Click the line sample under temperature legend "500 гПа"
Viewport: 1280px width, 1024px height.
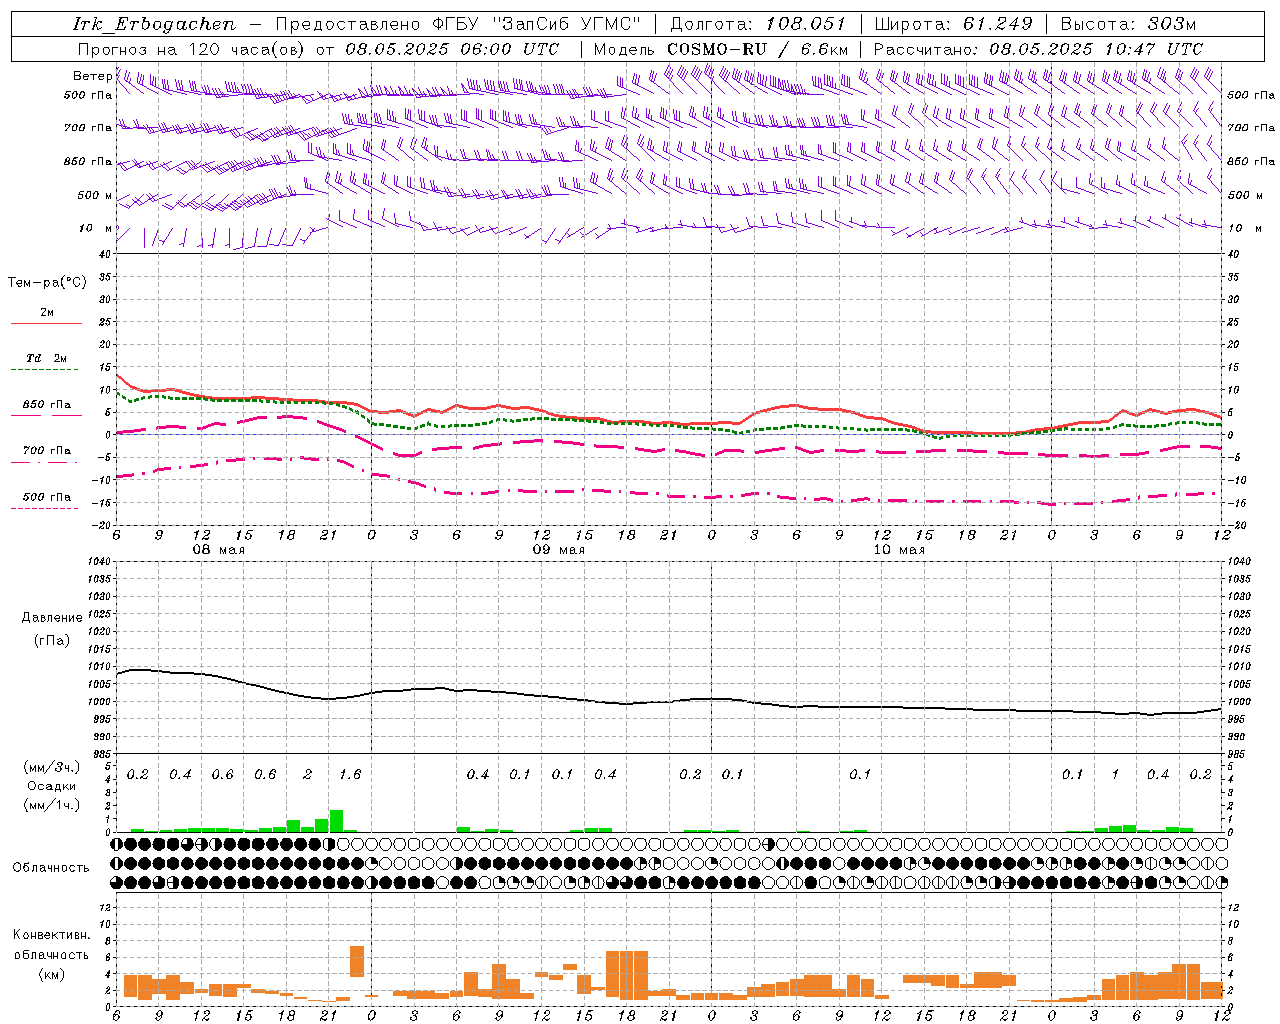tap(46, 508)
